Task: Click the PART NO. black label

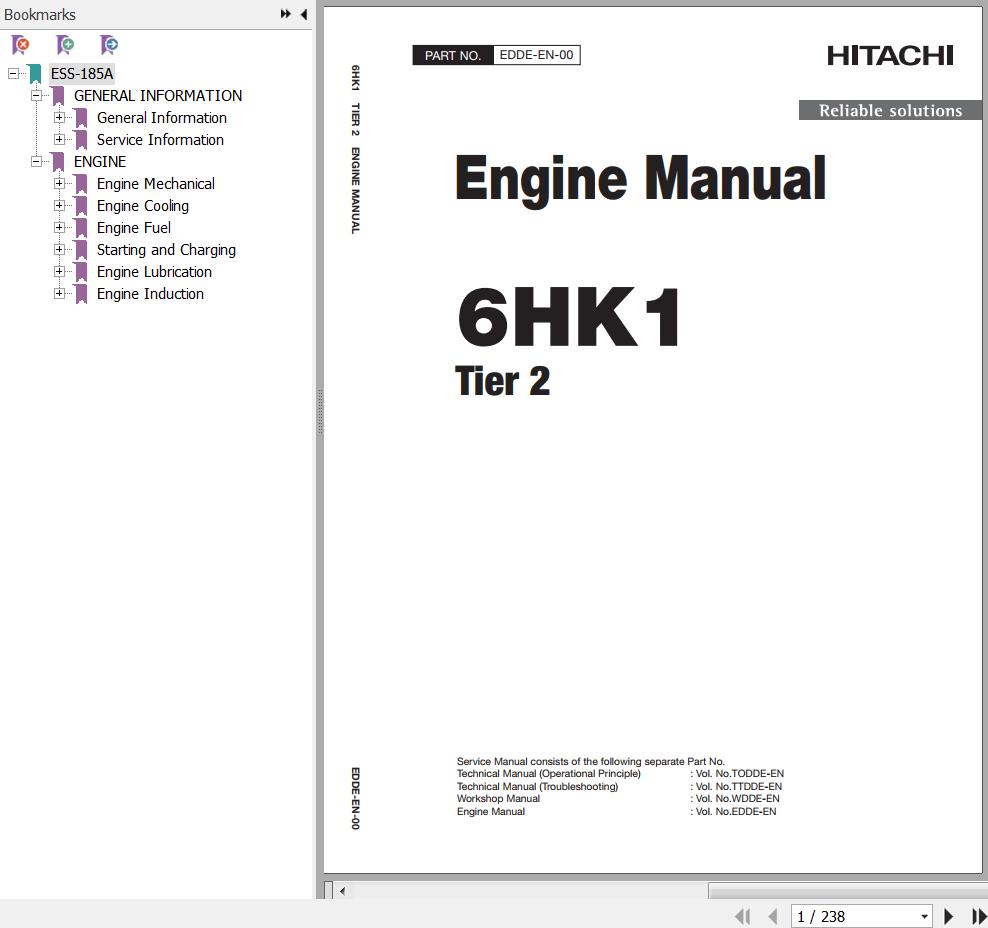Action: (x=453, y=55)
